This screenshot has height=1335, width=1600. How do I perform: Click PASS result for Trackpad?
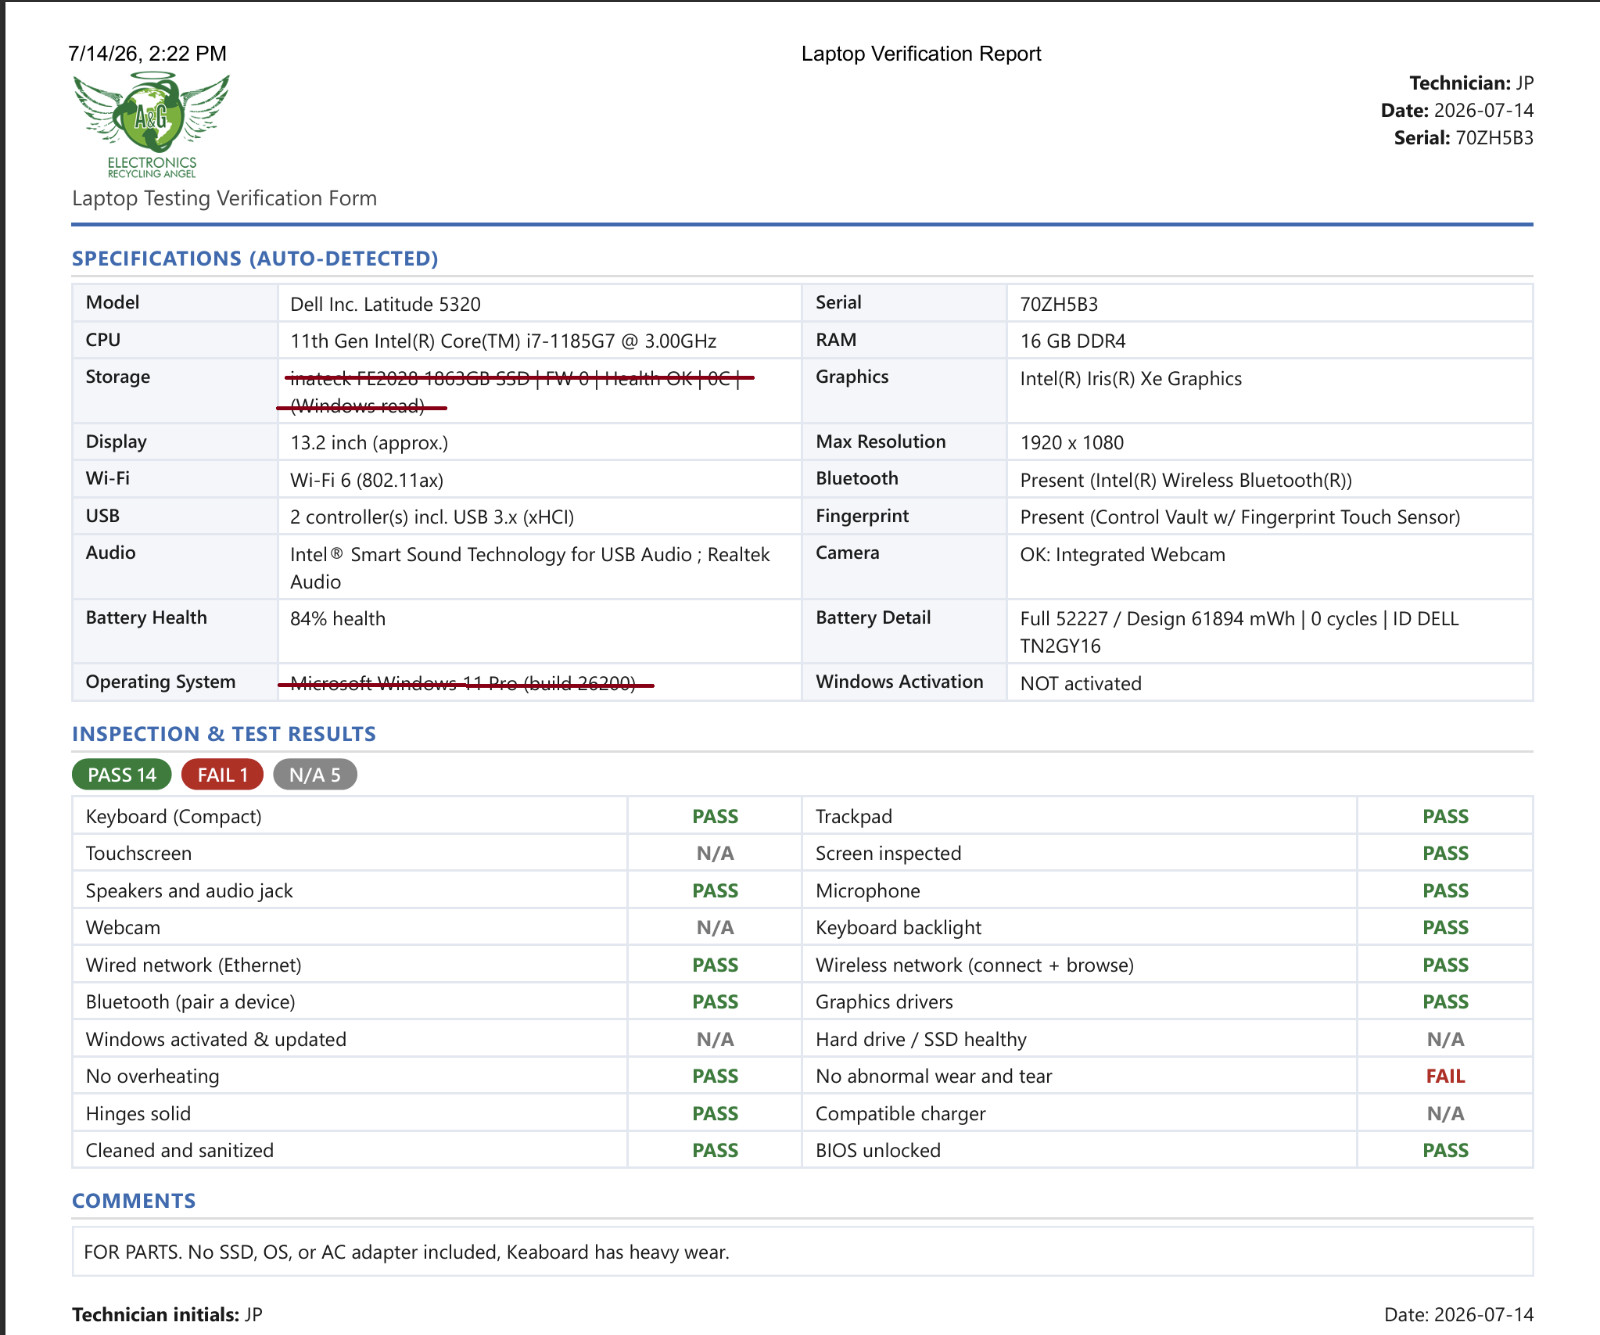pos(1445,817)
